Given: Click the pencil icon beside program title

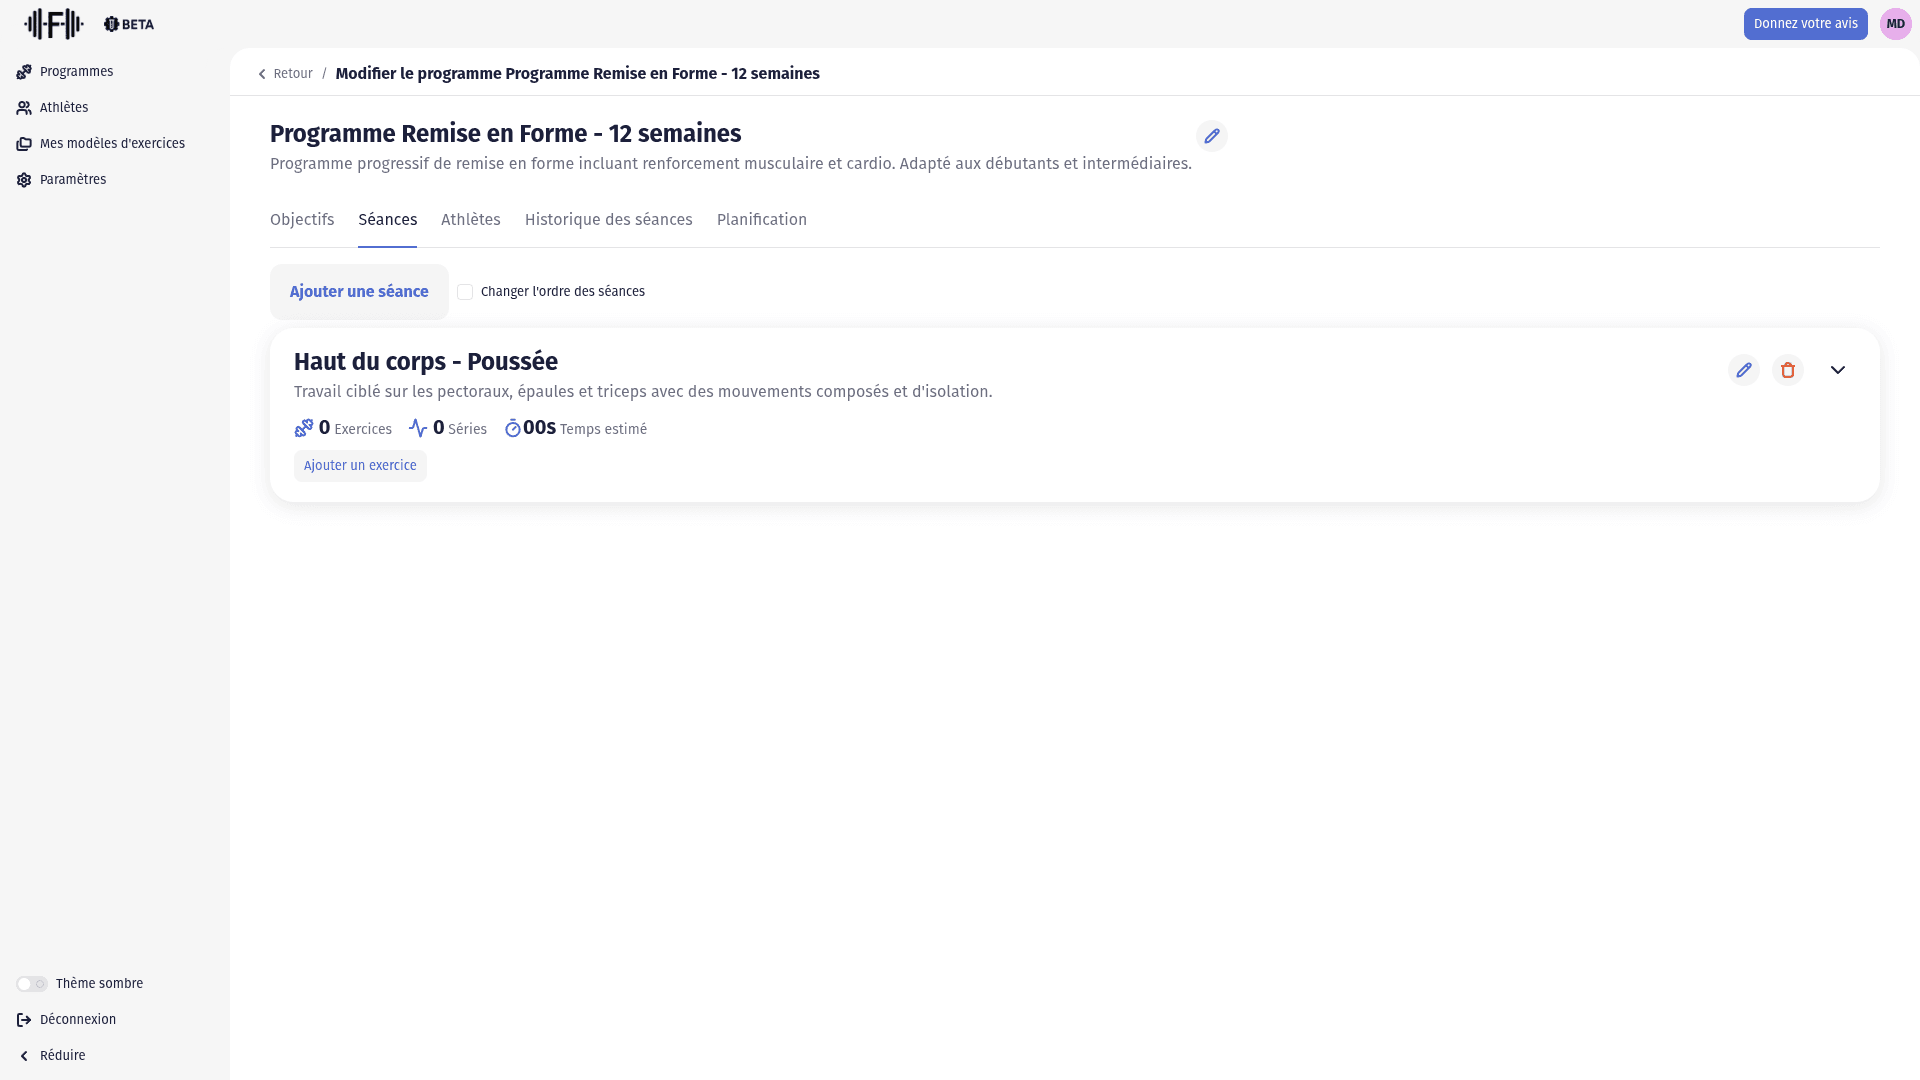Looking at the screenshot, I should [x=1211, y=136].
